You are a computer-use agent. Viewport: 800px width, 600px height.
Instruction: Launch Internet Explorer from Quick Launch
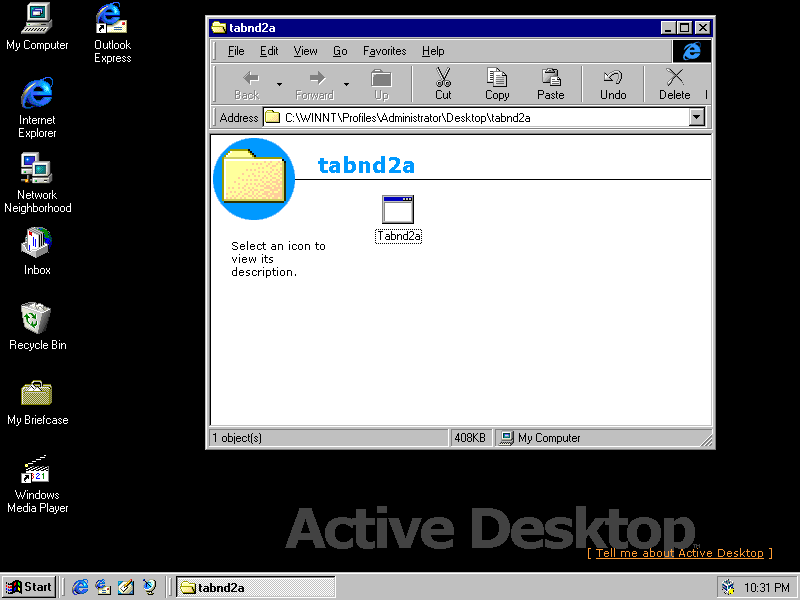point(80,587)
